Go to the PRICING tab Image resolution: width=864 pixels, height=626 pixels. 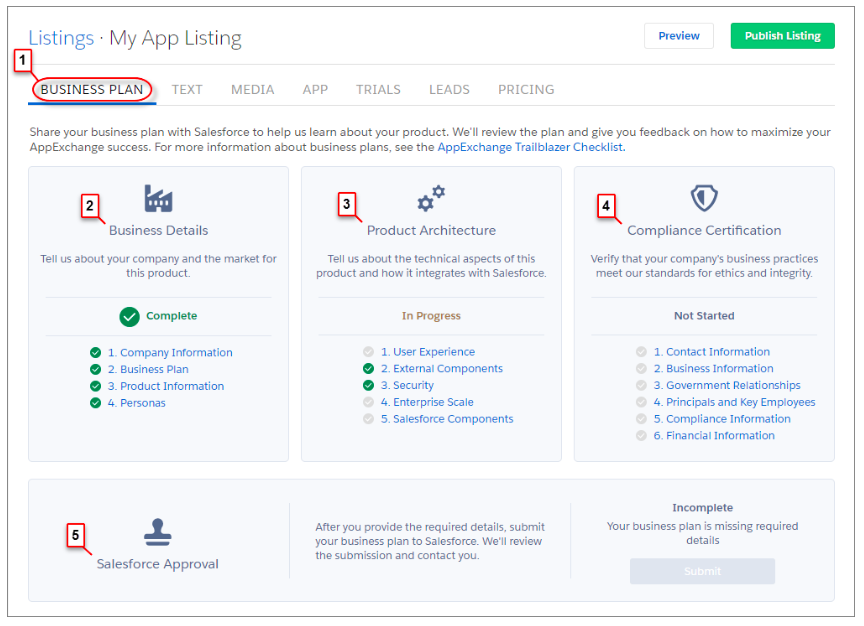[x=526, y=90]
